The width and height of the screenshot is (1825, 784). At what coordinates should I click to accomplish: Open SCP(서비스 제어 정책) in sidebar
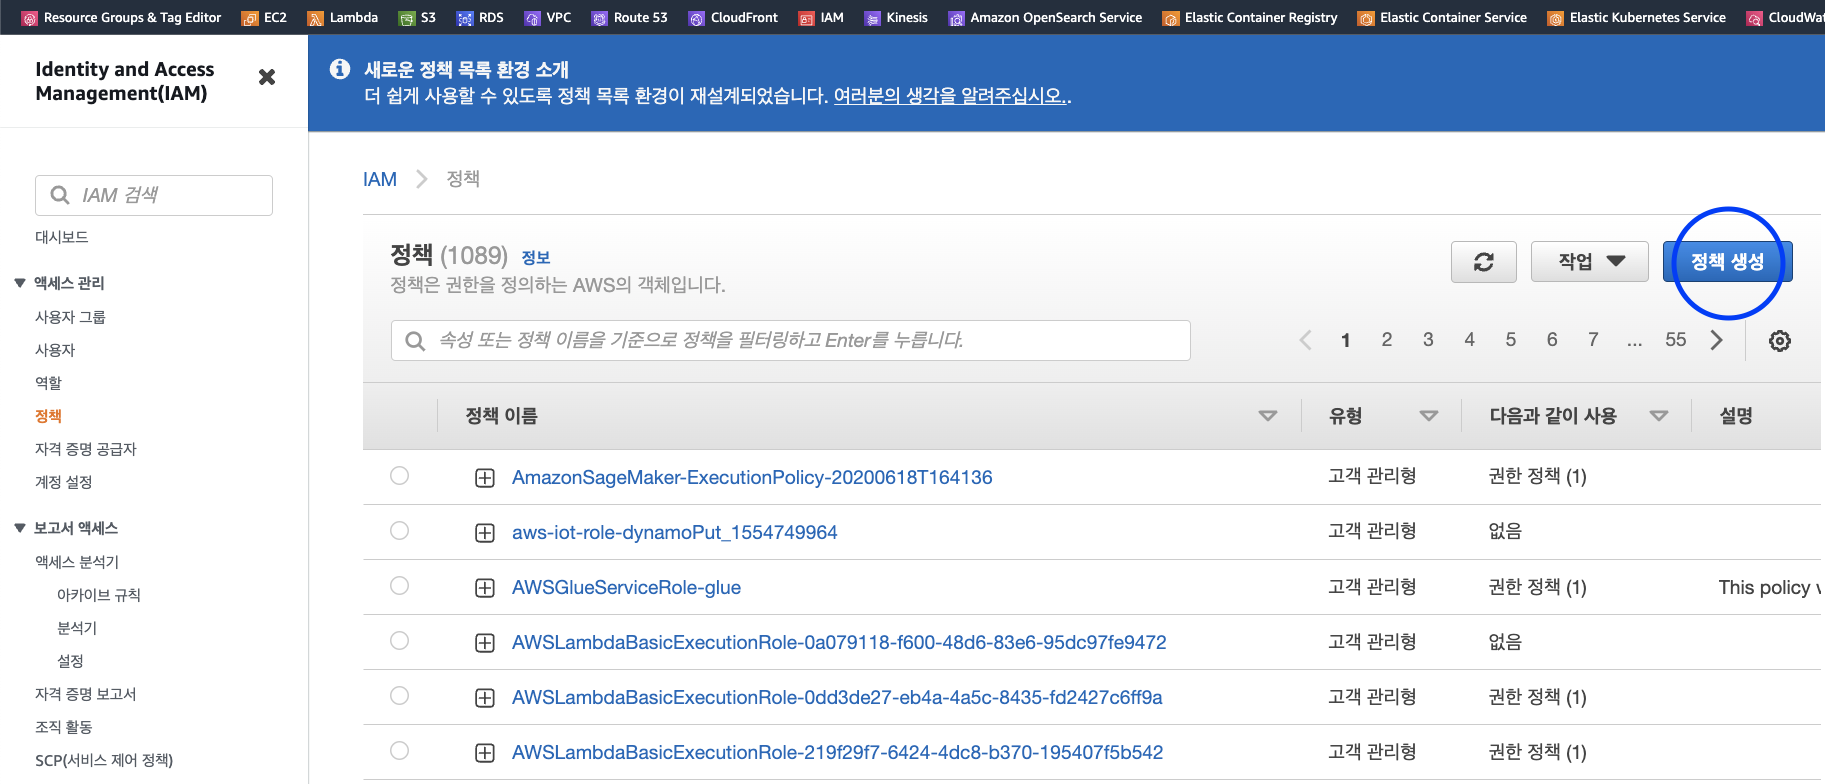(104, 760)
